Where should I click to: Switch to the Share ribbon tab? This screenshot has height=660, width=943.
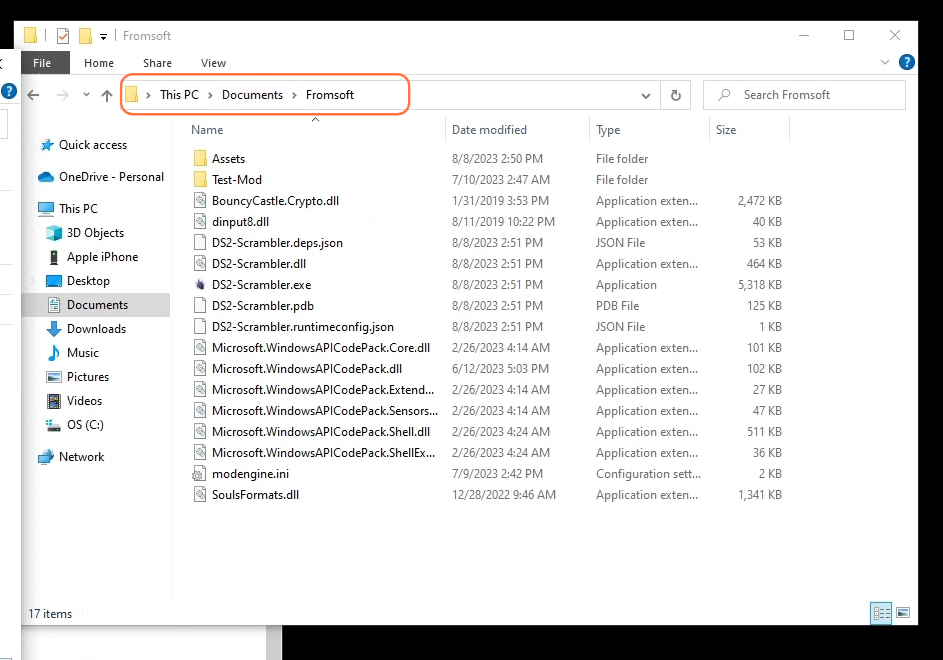(x=158, y=63)
